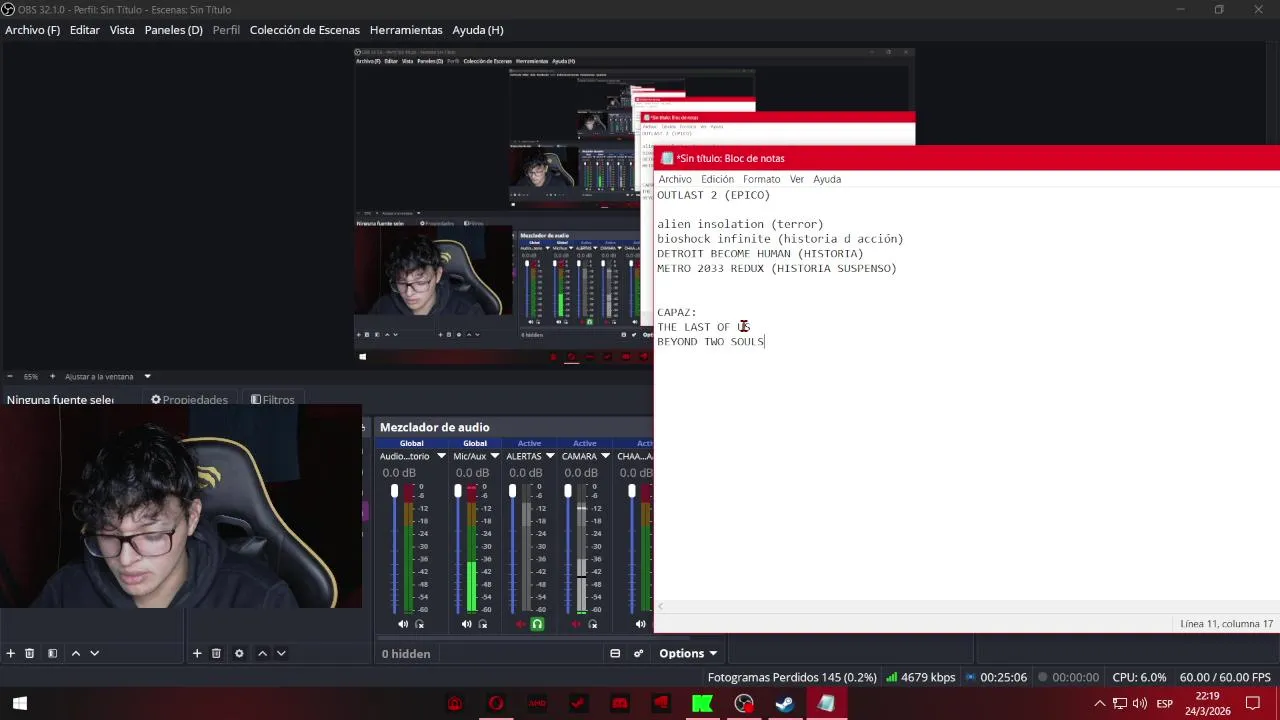Viewport: 1280px width, 720px height.
Task: Switch to OBS Studio taskbar icon
Action: tap(743, 703)
